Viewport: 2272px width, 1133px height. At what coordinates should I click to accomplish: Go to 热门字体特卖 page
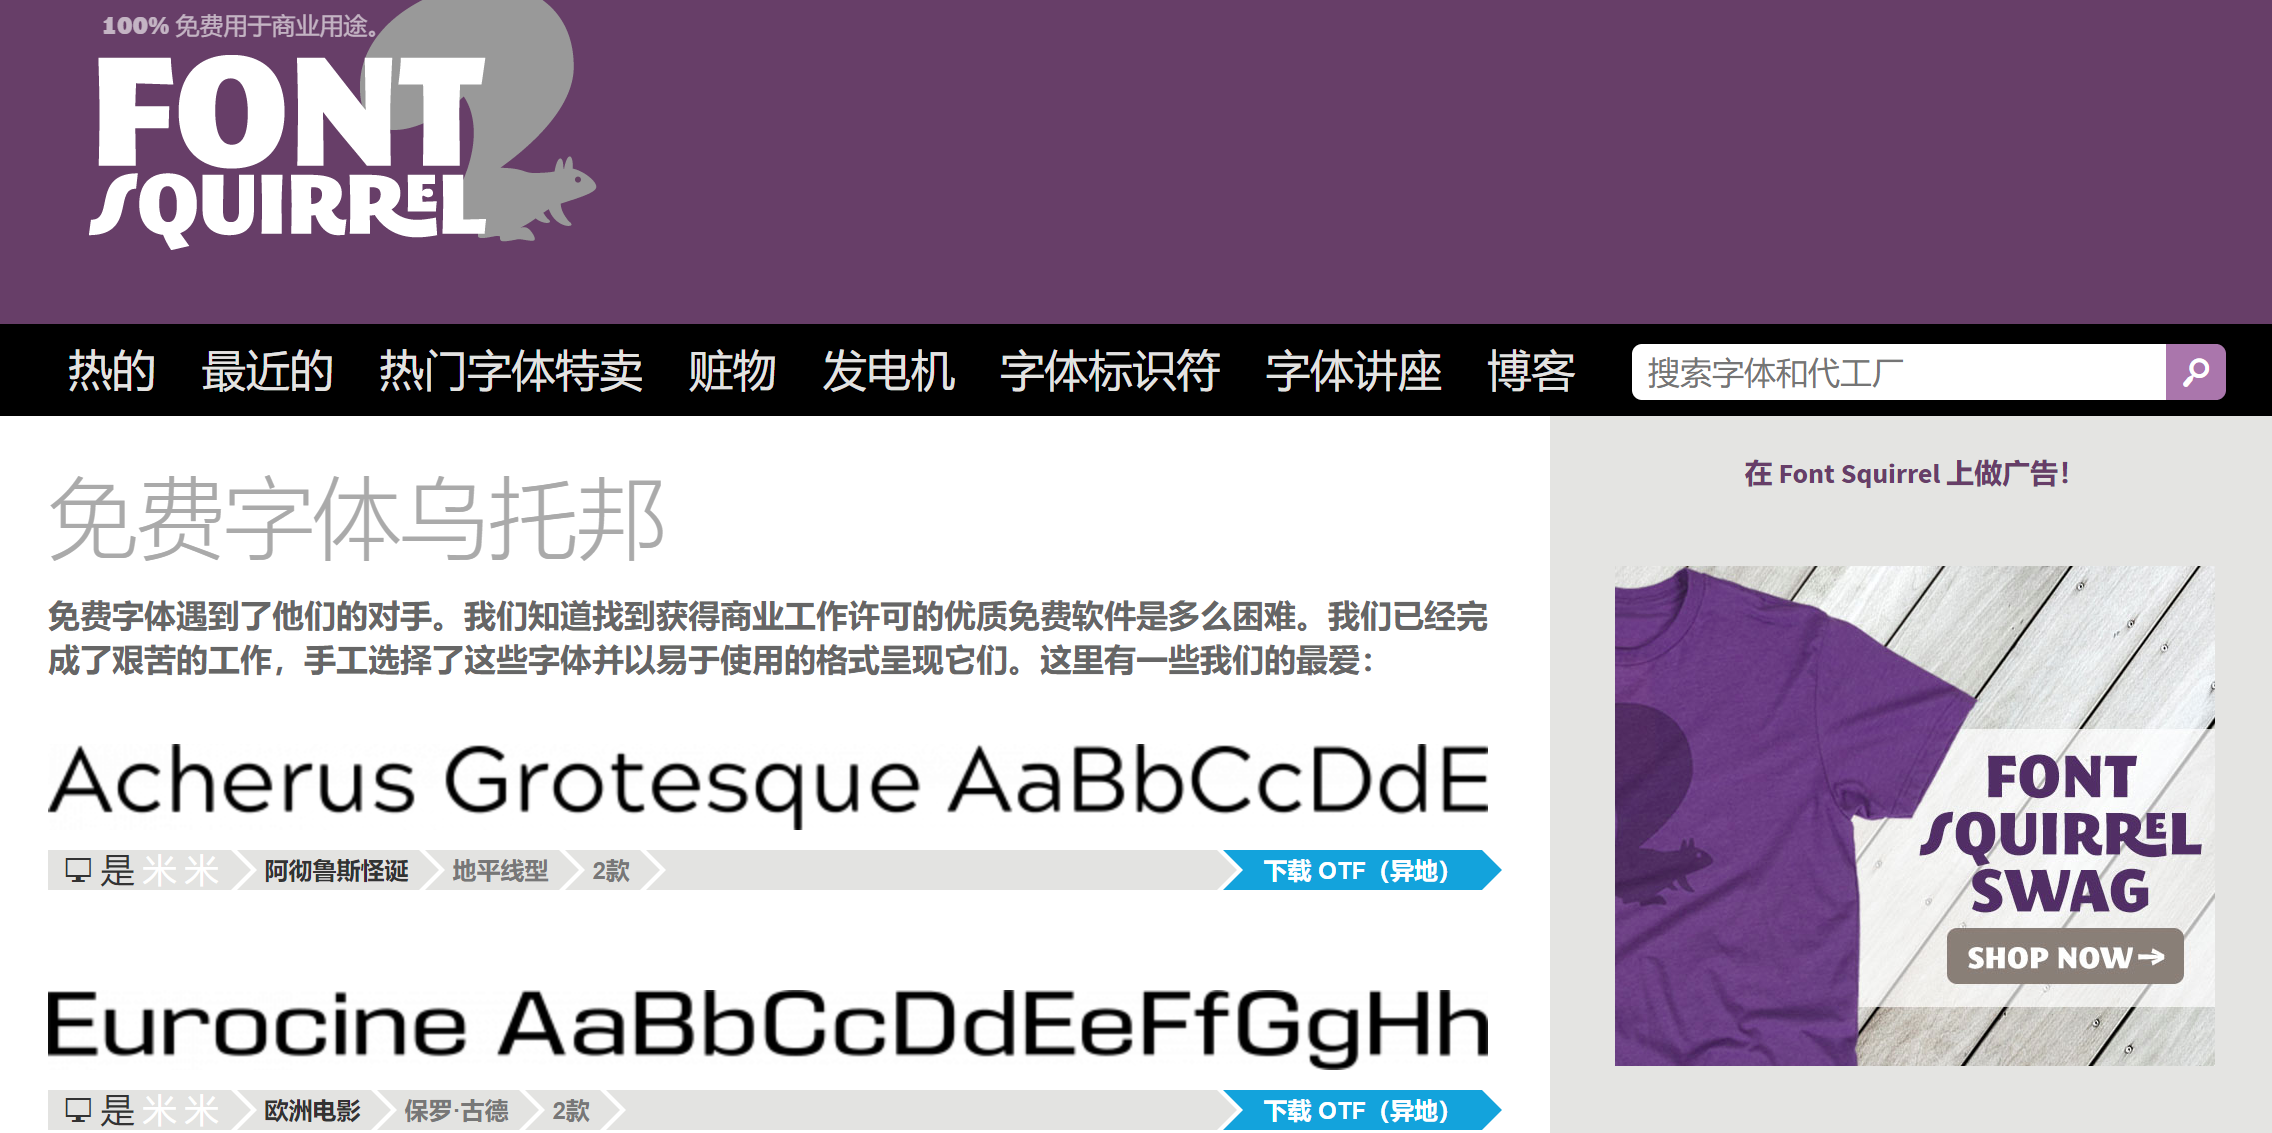(x=510, y=371)
